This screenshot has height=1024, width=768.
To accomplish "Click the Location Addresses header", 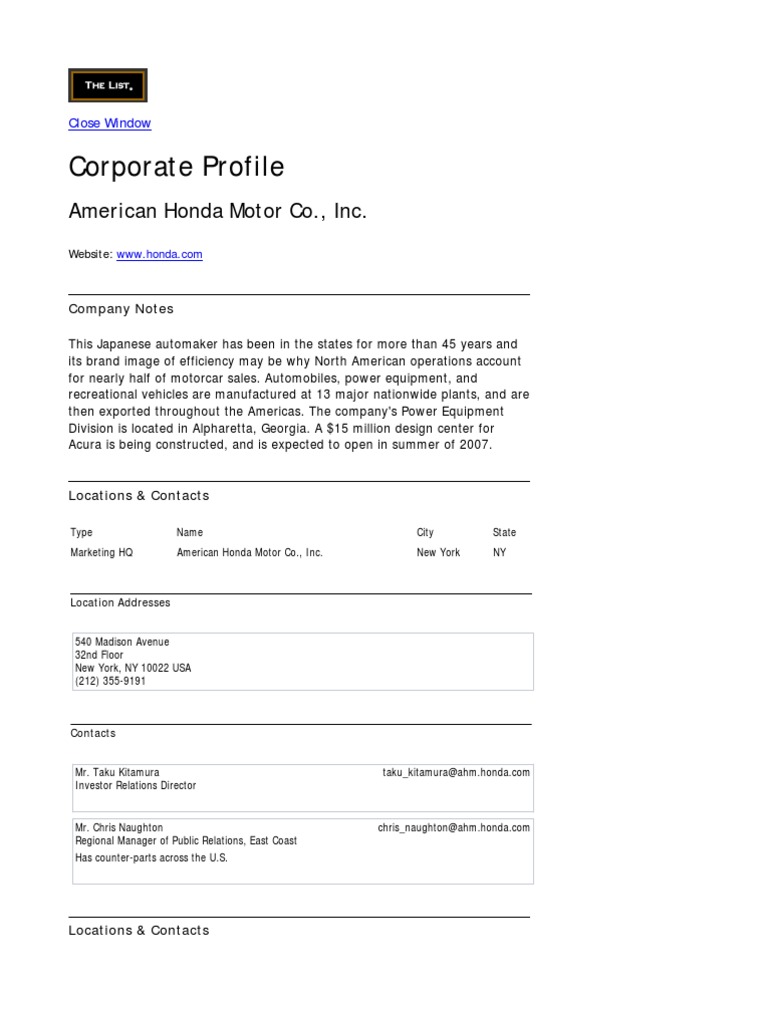I will click(x=120, y=603).
